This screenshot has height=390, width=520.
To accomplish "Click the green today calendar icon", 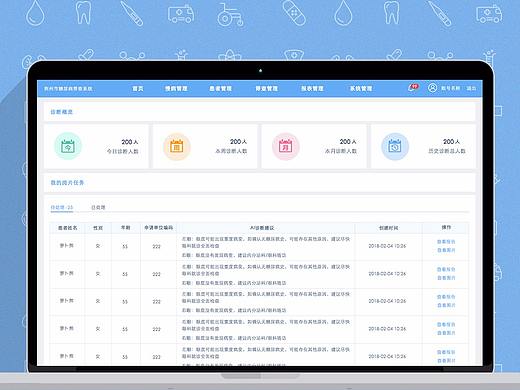I will click(68, 146).
